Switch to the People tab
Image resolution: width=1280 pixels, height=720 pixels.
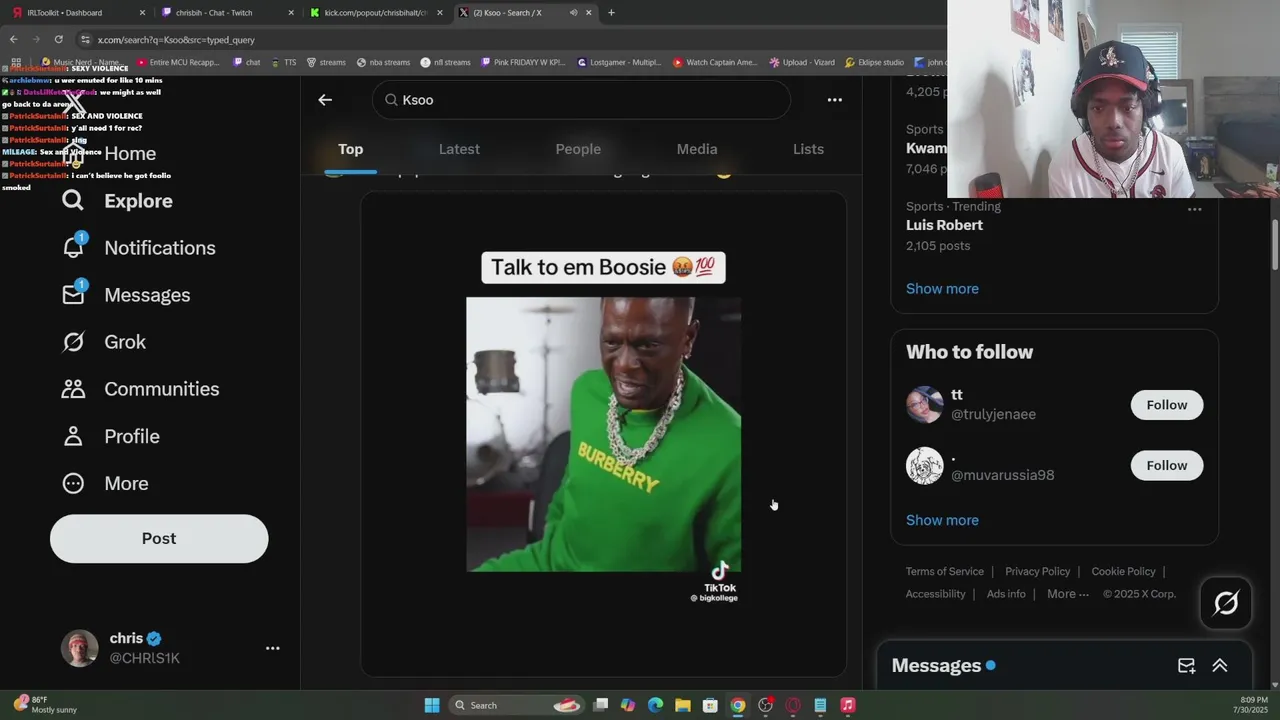(578, 149)
